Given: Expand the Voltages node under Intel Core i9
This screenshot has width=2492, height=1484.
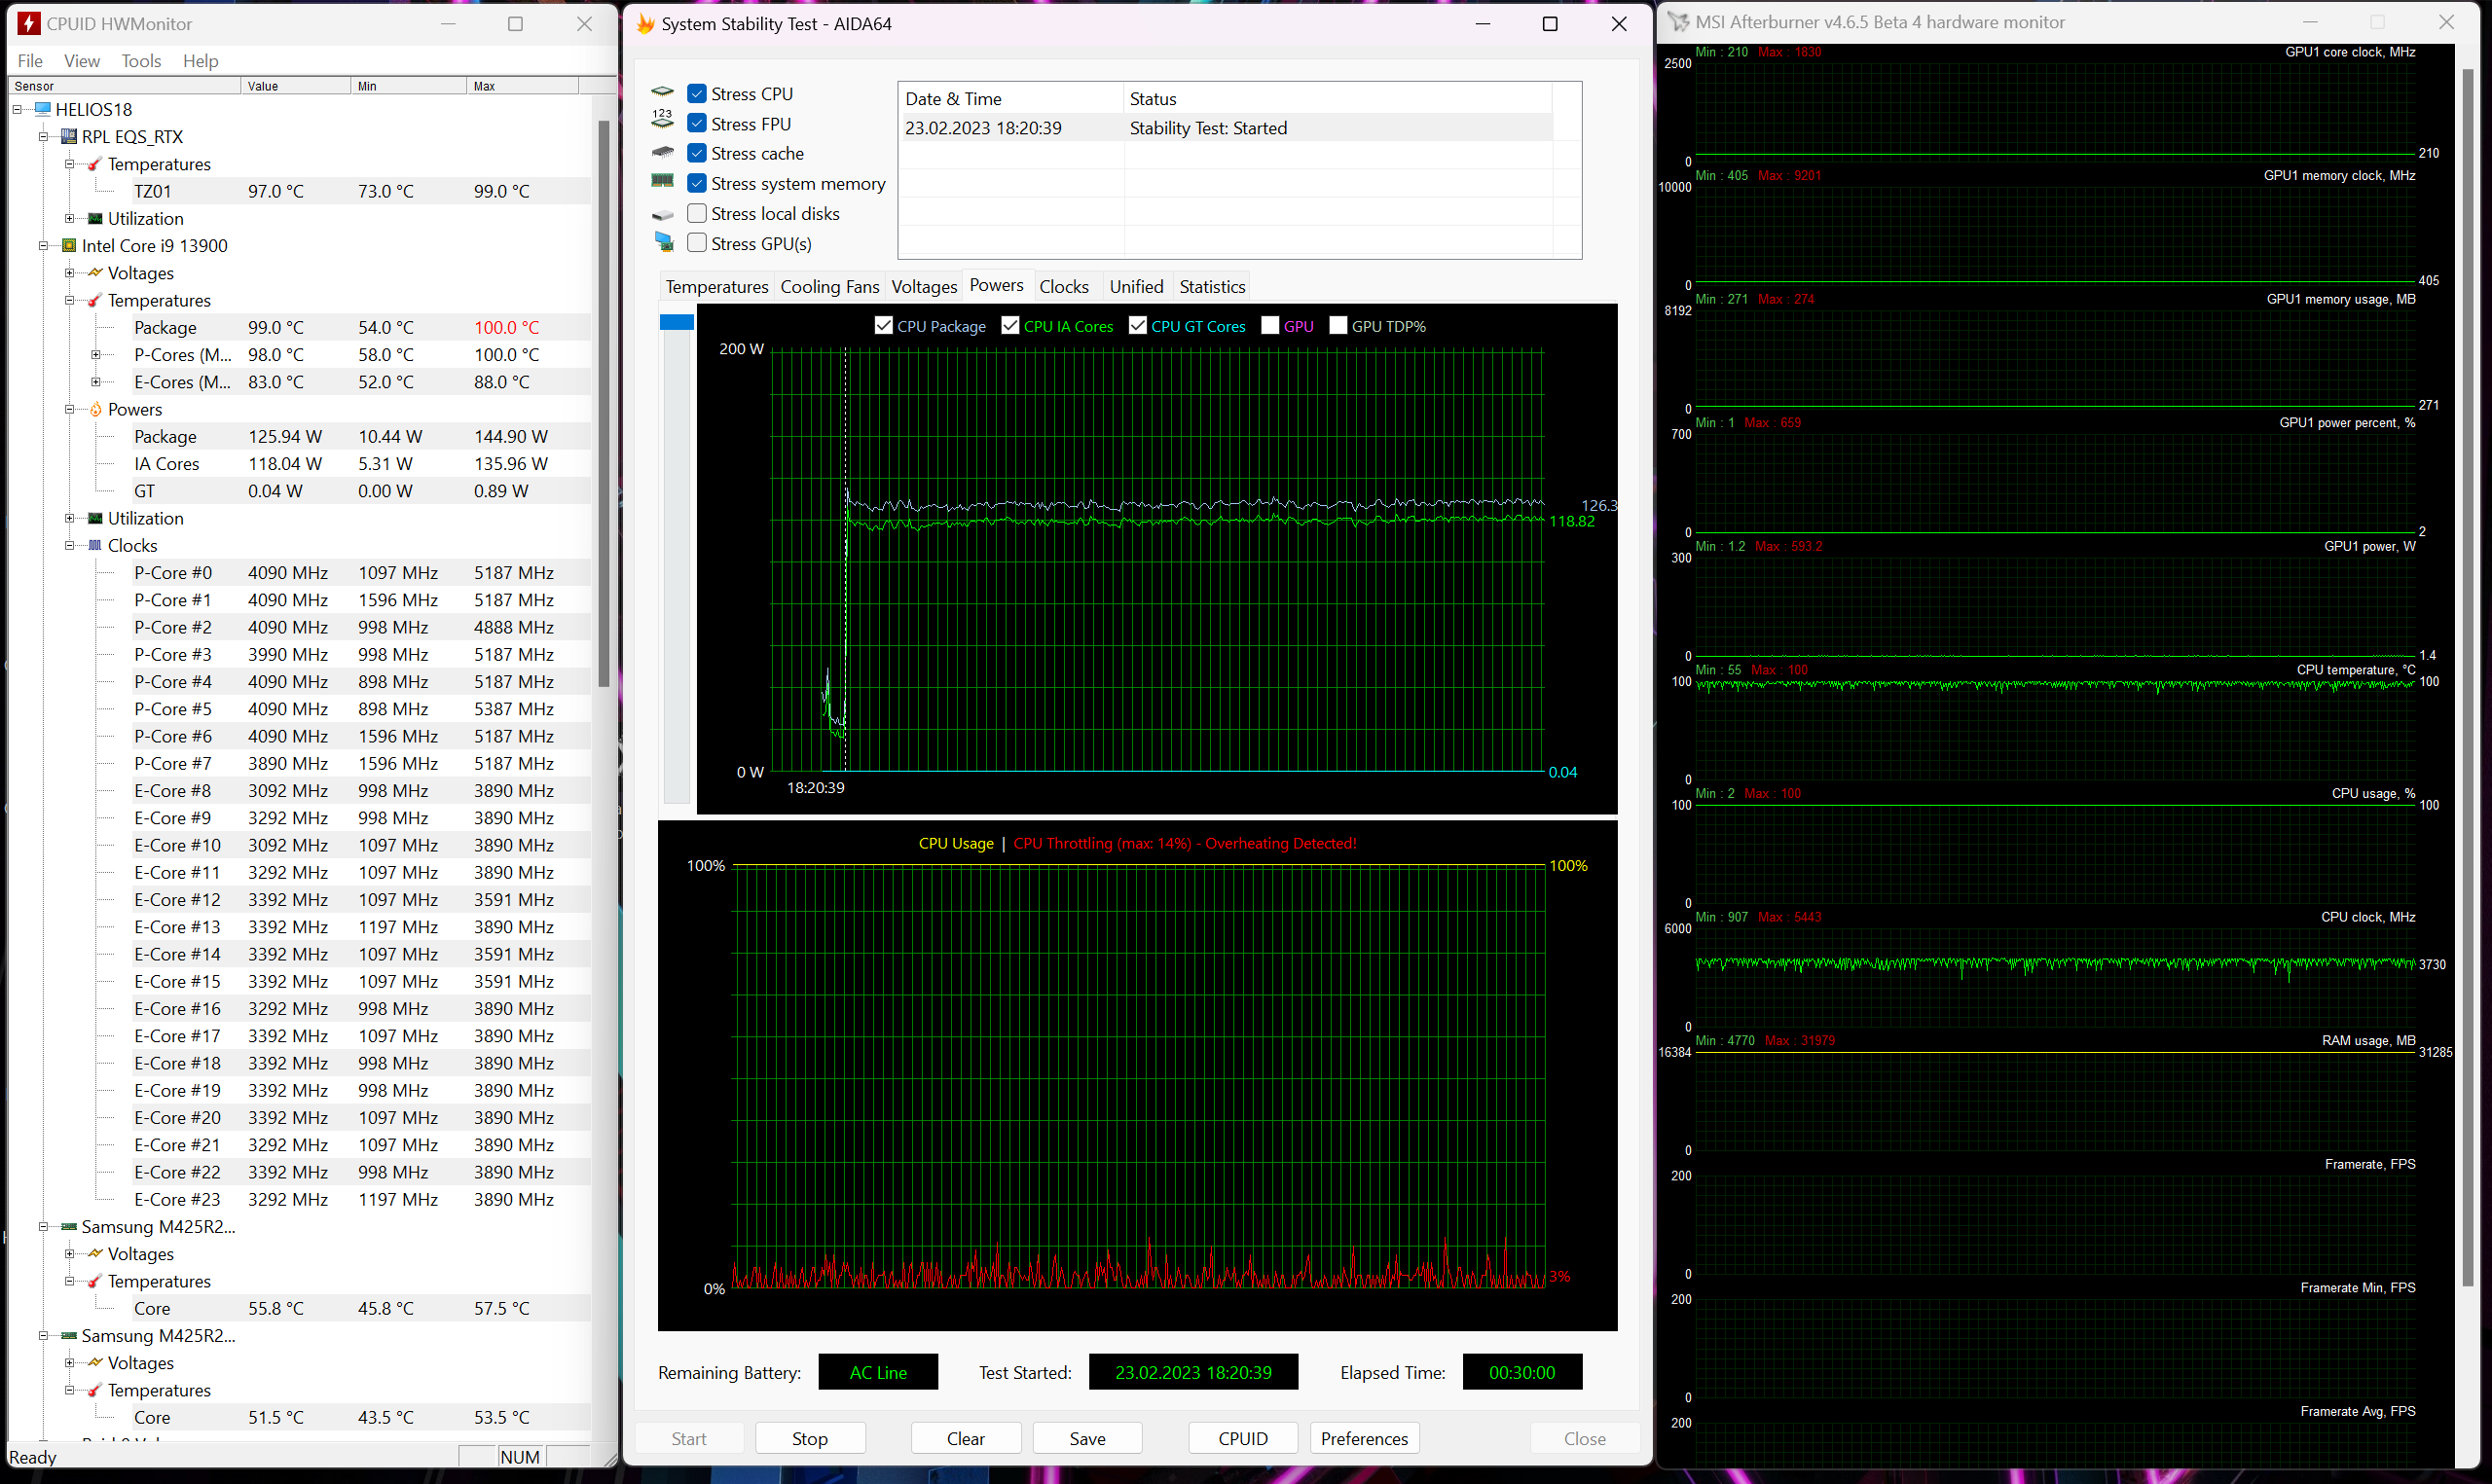Looking at the screenshot, I should tap(69, 273).
